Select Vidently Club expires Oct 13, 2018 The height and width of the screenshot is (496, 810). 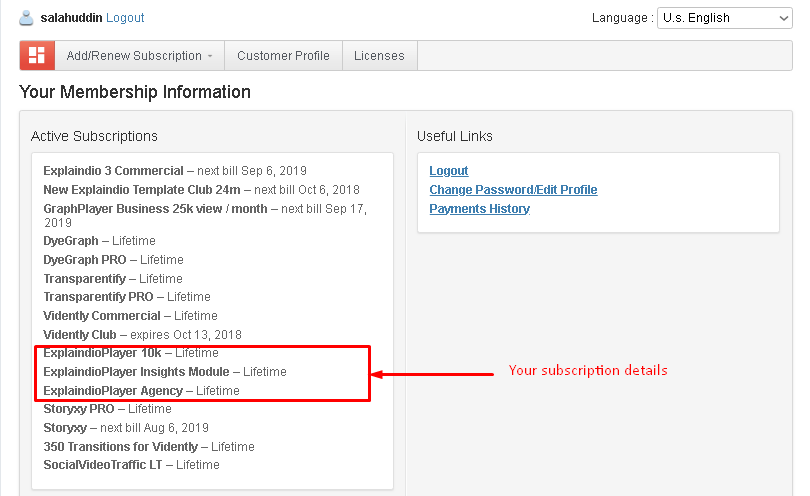coord(142,335)
